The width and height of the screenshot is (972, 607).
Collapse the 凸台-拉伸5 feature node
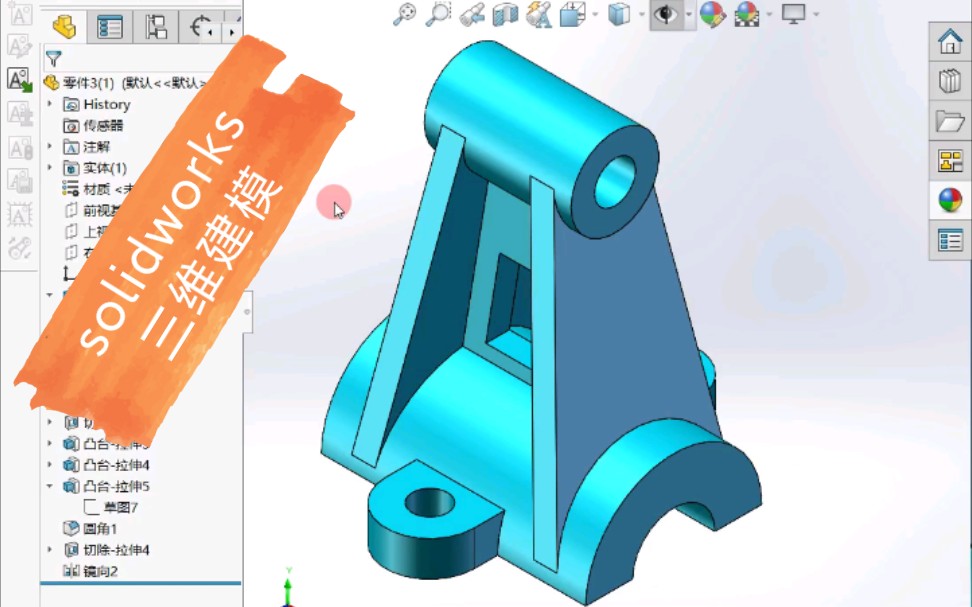(x=47, y=485)
